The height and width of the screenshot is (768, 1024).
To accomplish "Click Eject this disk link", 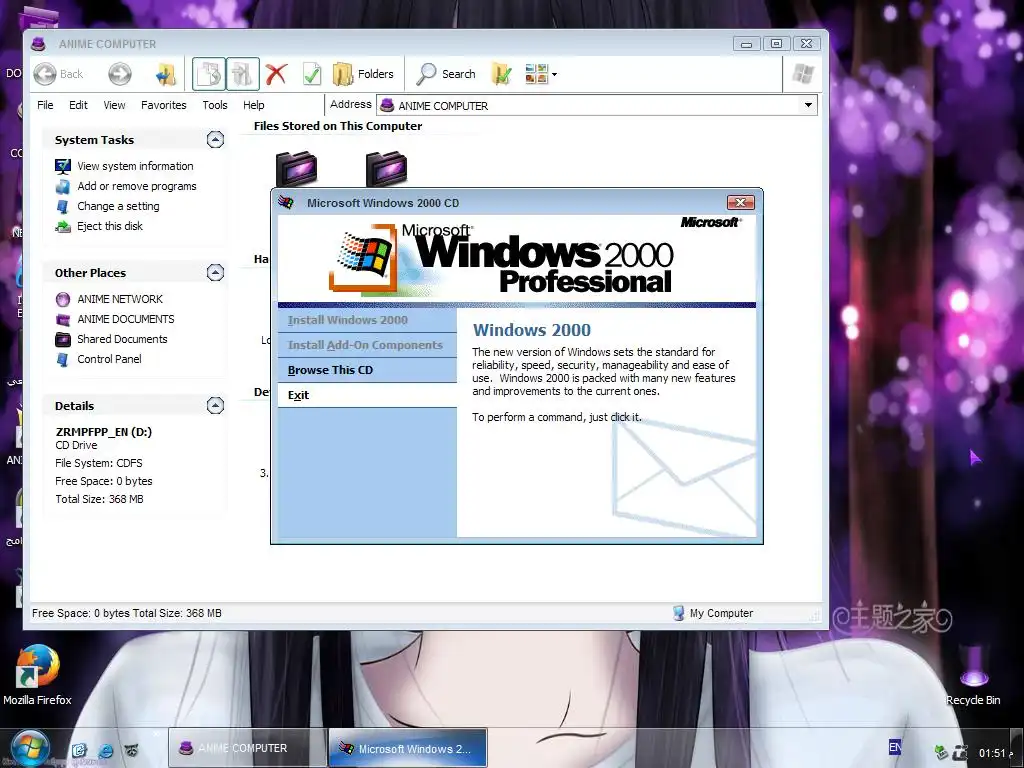I will pos(110,226).
